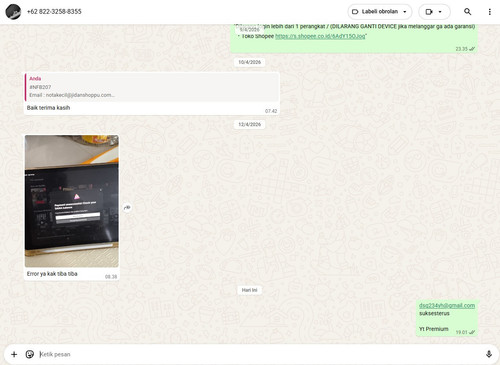Select the 'Error ya kak tiba tiba' caption
Screen dimensions: 500x365
52,274
